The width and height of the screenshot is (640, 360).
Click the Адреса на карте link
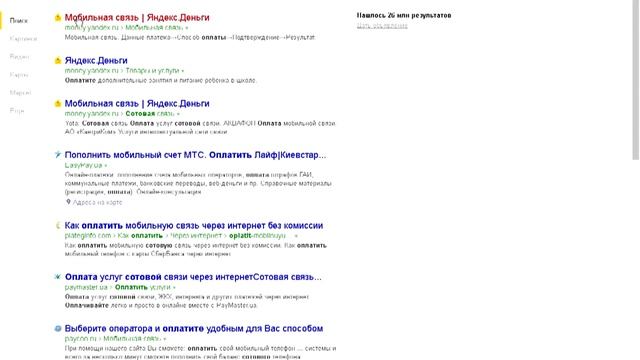tap(97, 202)
